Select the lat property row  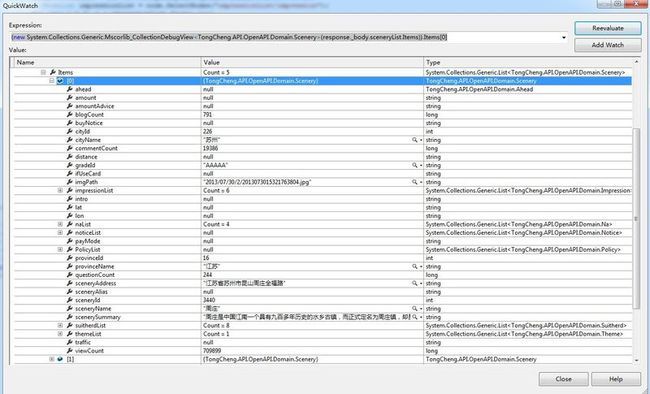(x=323, y=207)
